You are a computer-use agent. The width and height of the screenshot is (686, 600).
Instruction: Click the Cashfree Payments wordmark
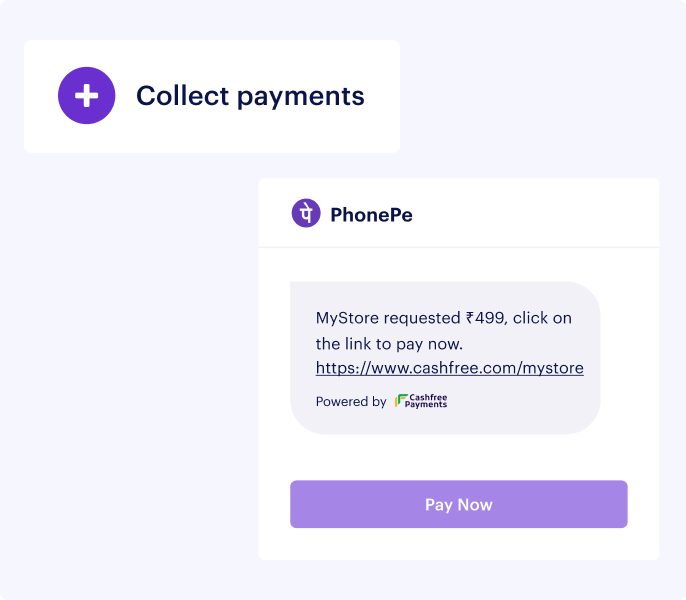point(427,401)
